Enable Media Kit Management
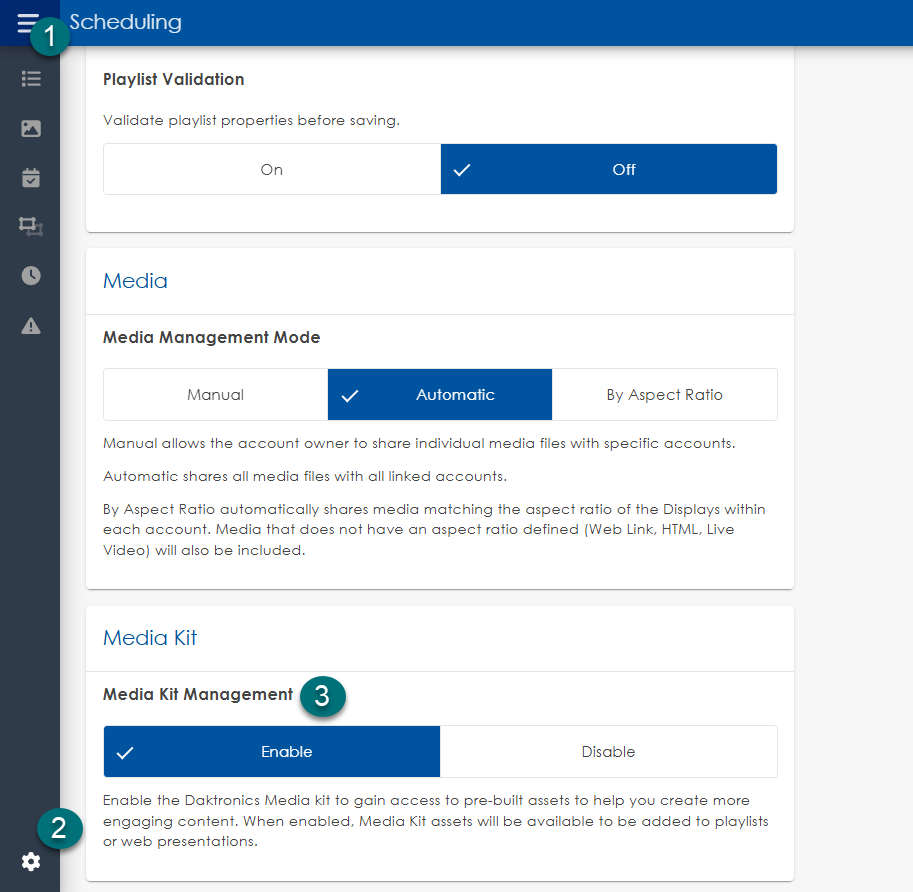 (x=272, y=751)
